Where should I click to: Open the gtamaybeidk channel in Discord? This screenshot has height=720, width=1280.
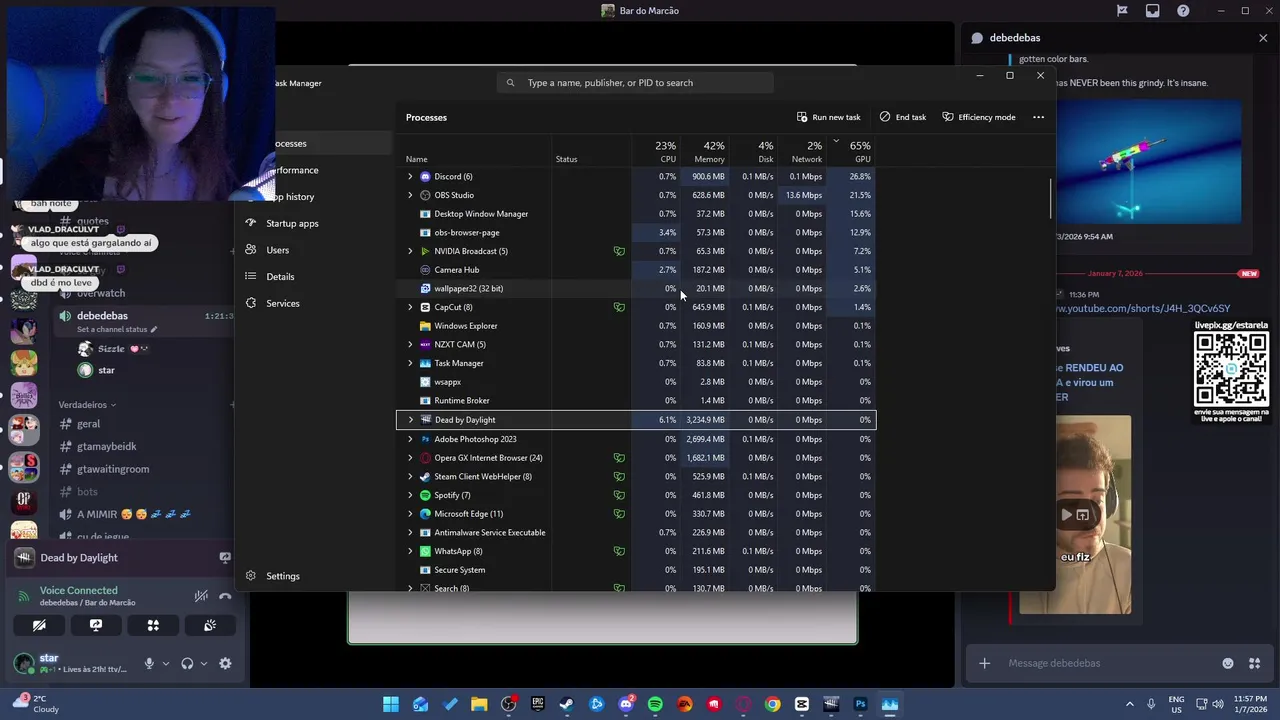coord(106,446)
